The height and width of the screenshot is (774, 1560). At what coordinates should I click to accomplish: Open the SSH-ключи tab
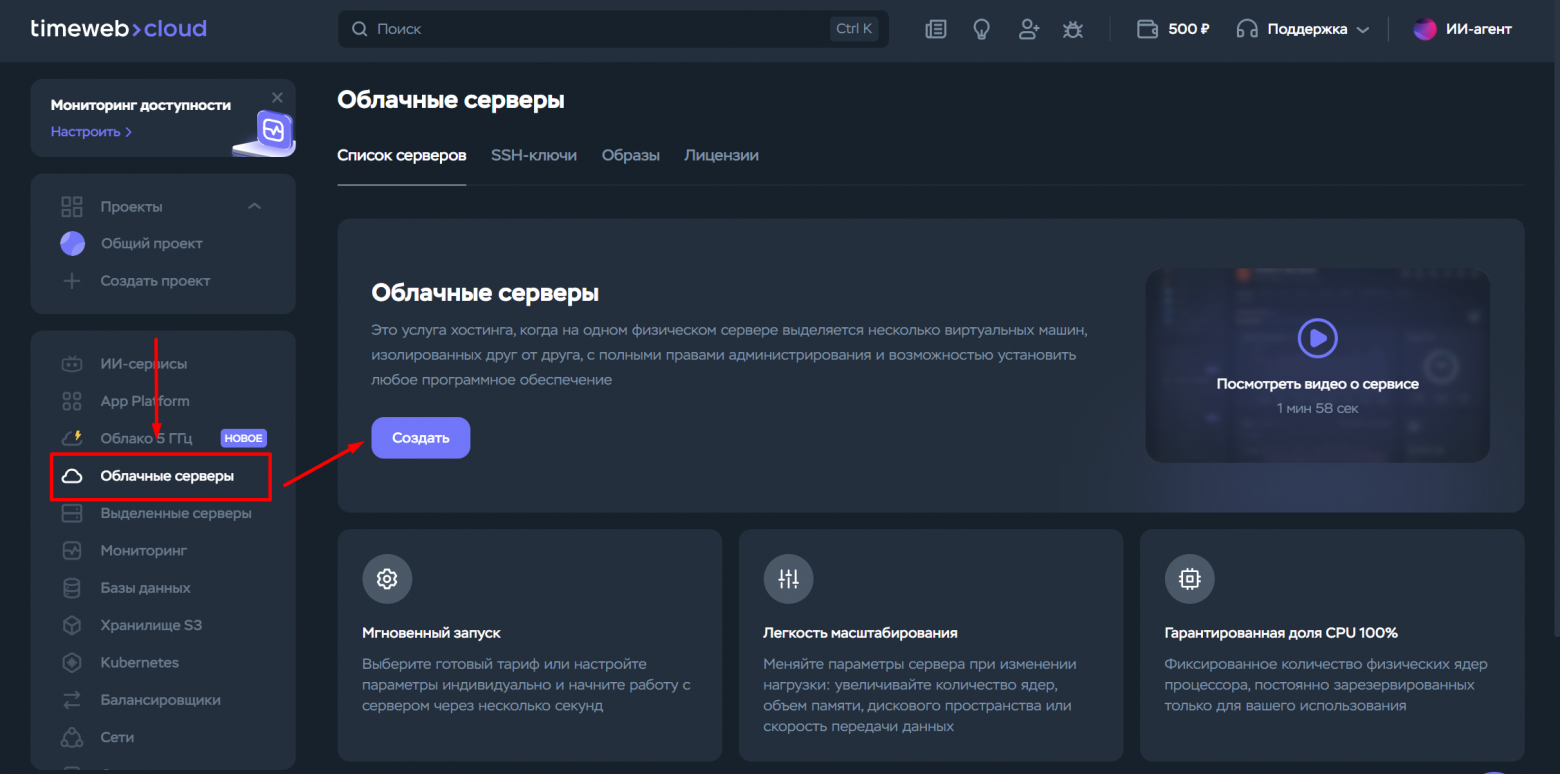(x=534, y=155)
